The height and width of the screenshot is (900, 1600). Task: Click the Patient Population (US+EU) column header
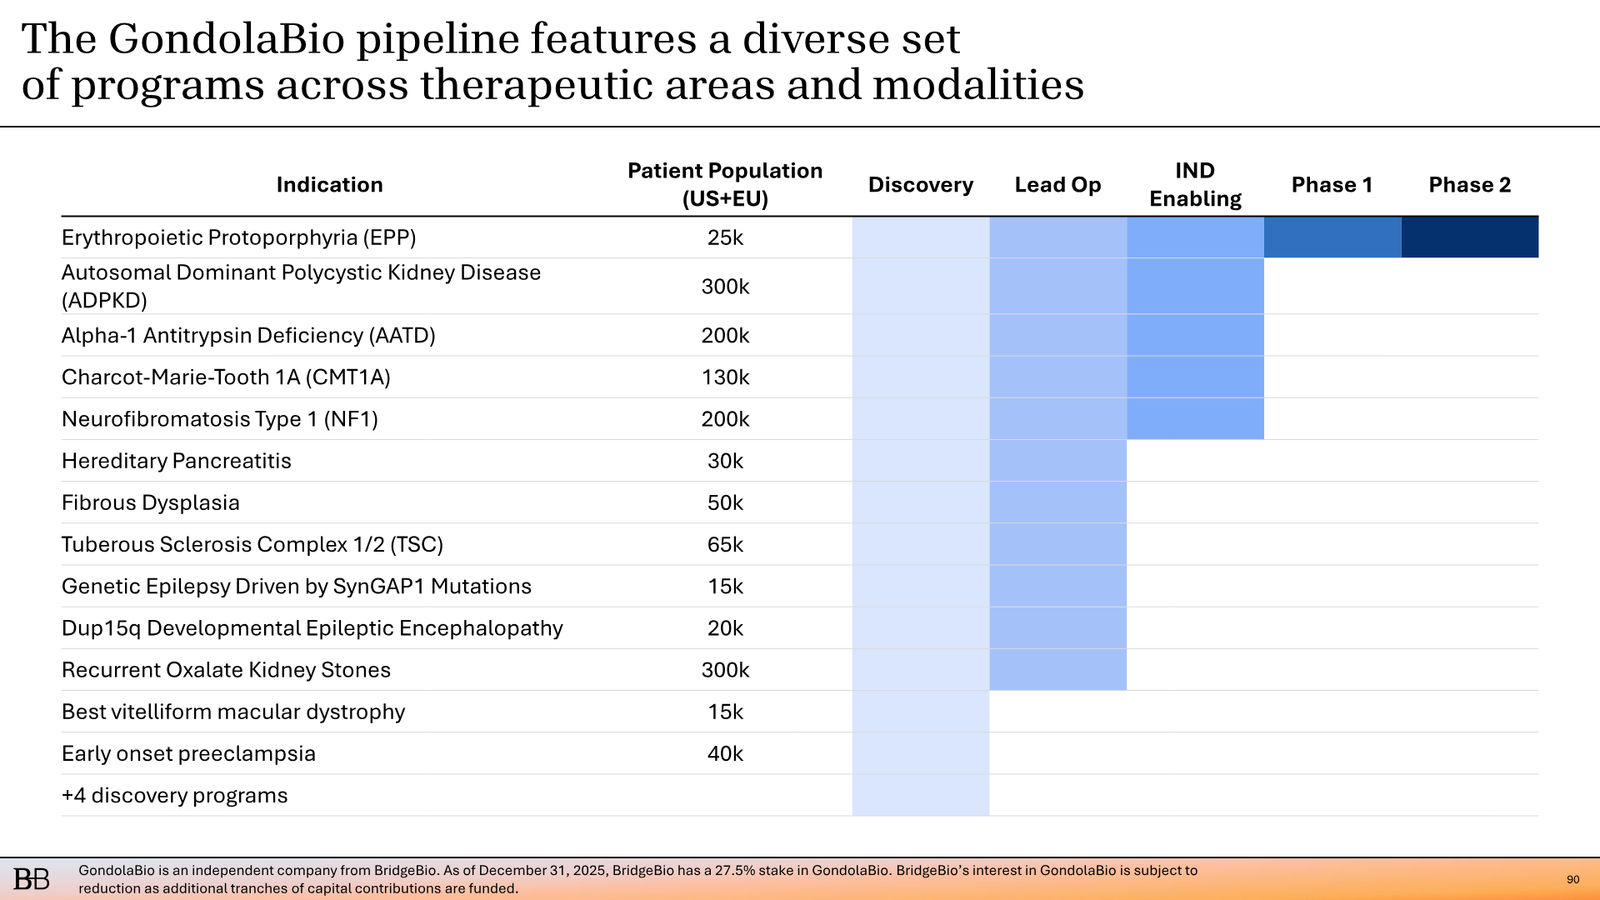(725, 185)
